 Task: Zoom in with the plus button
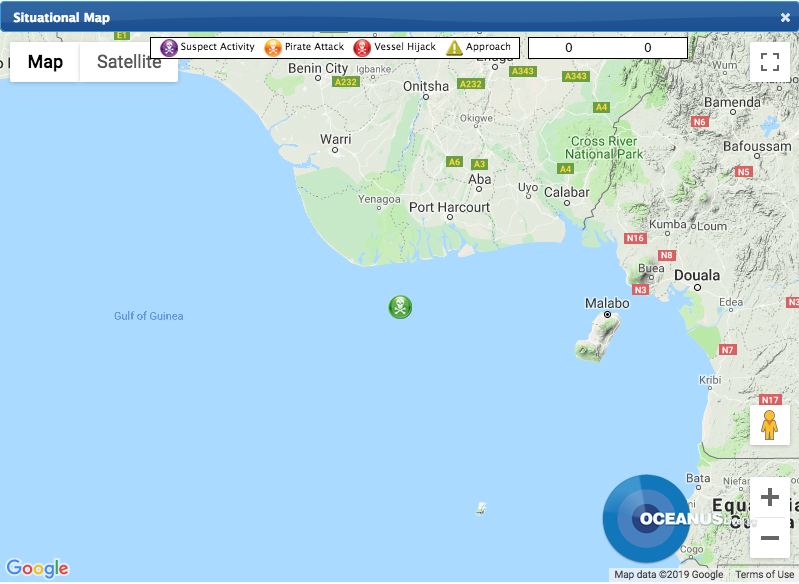[x=769, y=497]
